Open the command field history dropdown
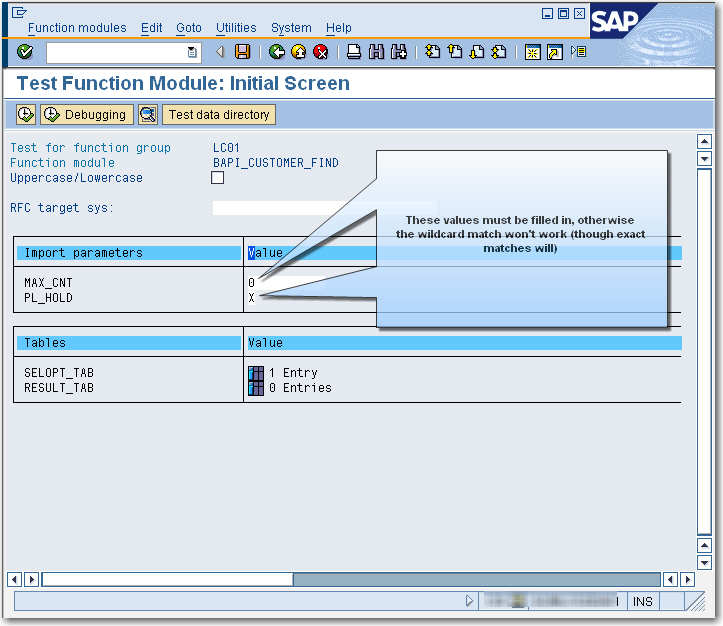Image resolution: width=723 pixels, height=626 pixels. (x=192, y=52)
